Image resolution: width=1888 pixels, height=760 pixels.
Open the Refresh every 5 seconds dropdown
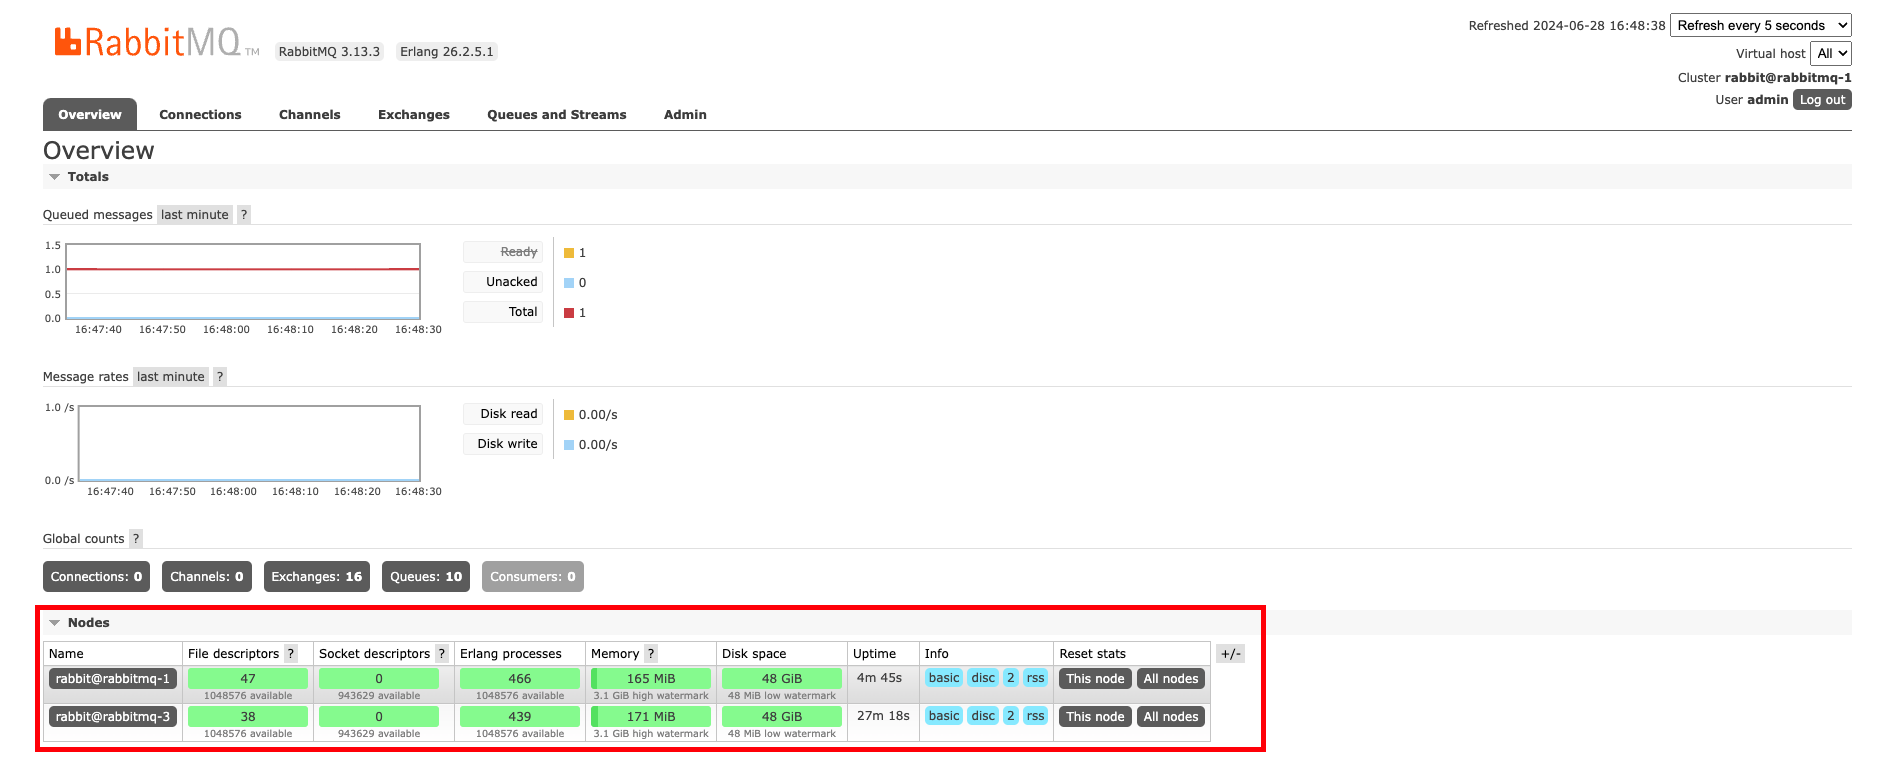[1761, 26]
